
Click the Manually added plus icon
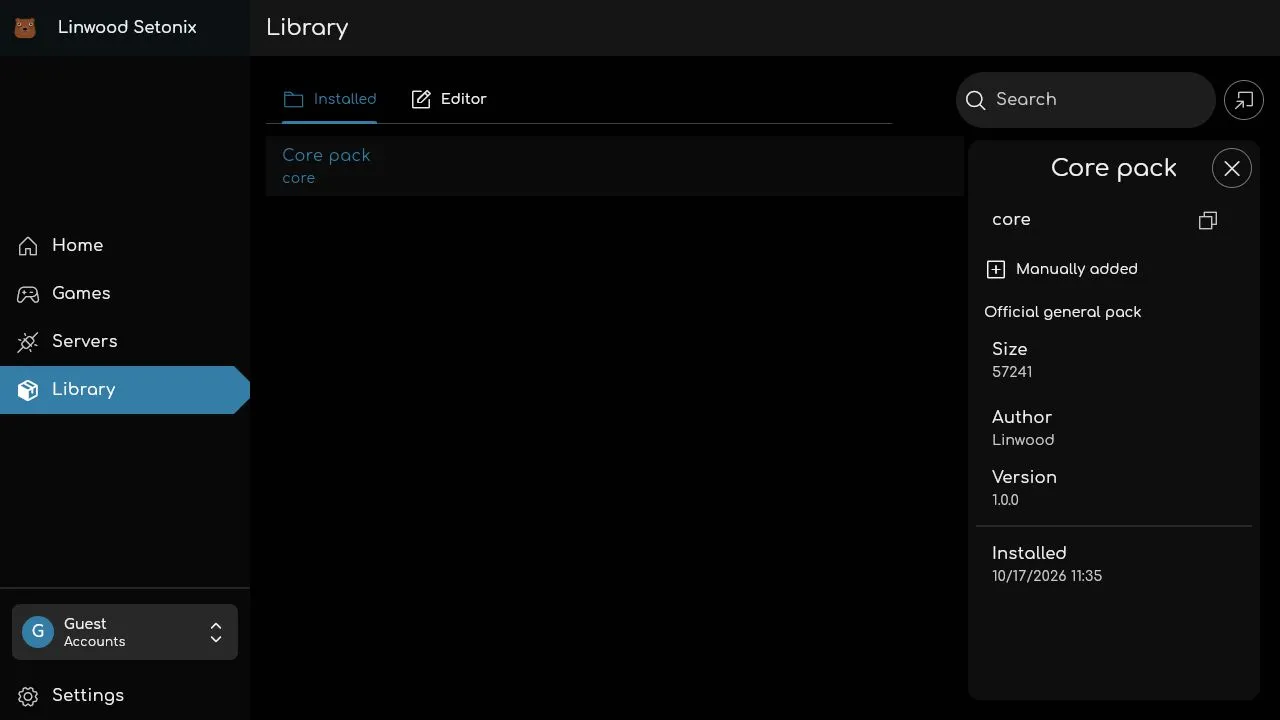tap(996, 269)
